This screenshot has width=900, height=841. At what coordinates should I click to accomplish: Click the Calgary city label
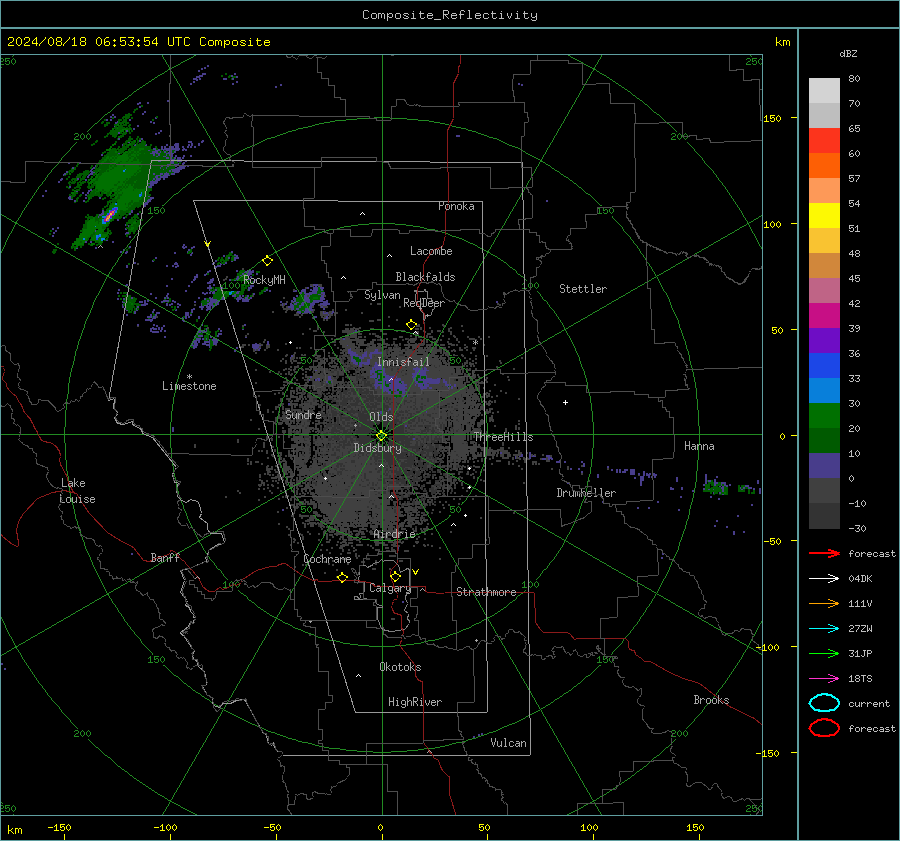[390, 588]
